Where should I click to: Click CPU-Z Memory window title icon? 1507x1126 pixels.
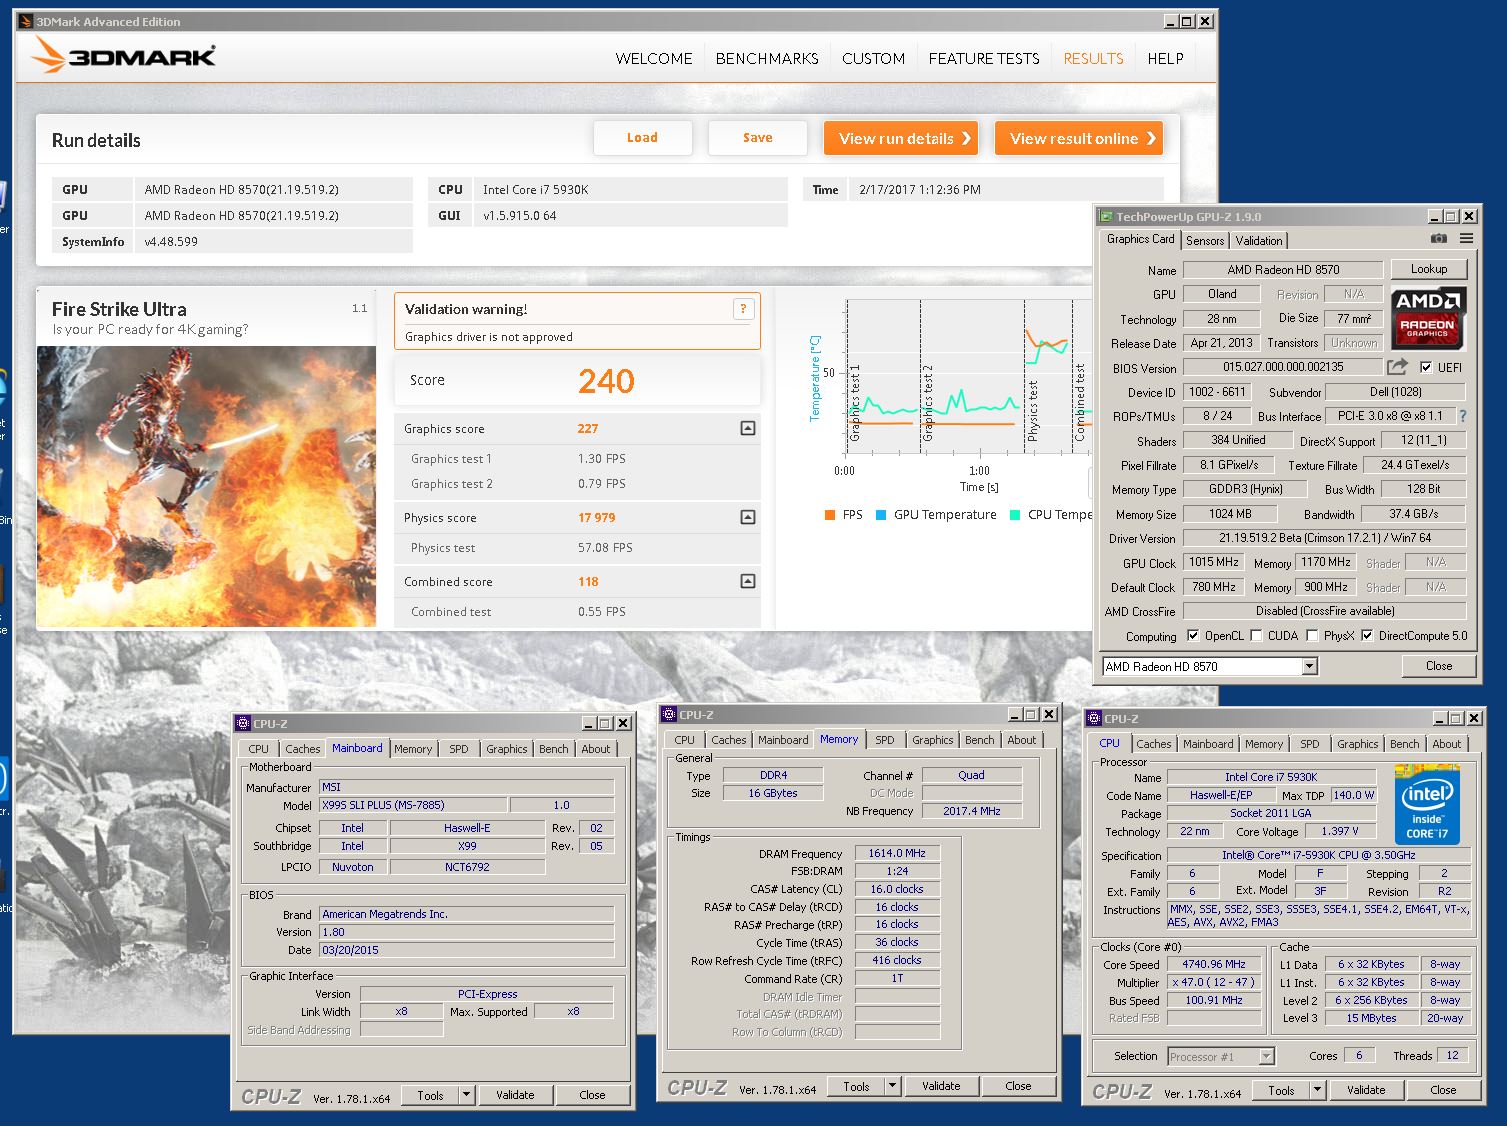click(x=669, y=714)
